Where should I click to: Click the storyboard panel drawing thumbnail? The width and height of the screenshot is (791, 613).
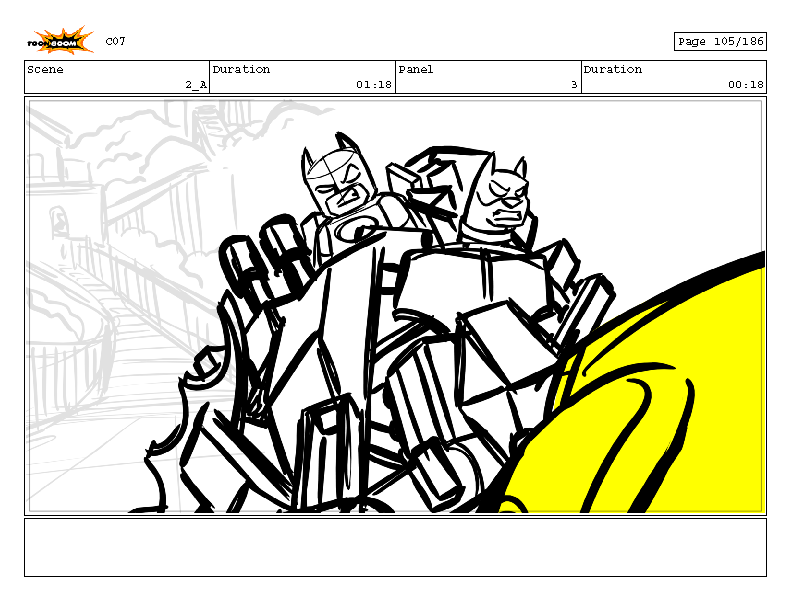coord(396,306)
